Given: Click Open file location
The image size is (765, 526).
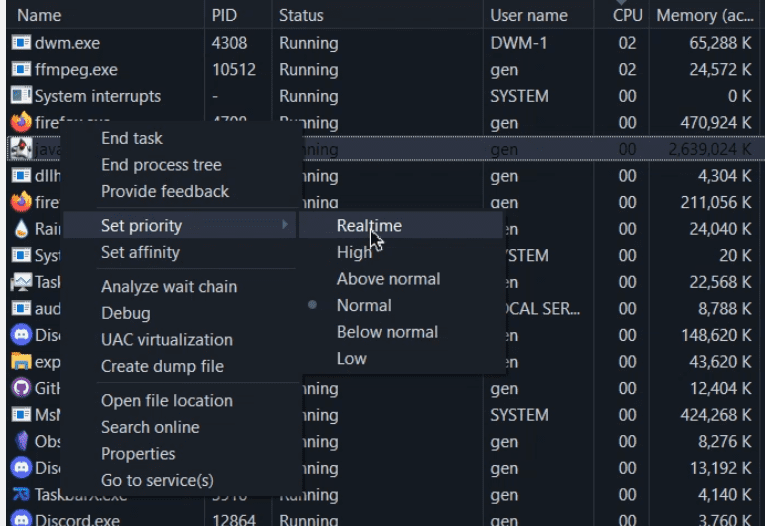Looking at the screenshot, I should coord(166,401).
